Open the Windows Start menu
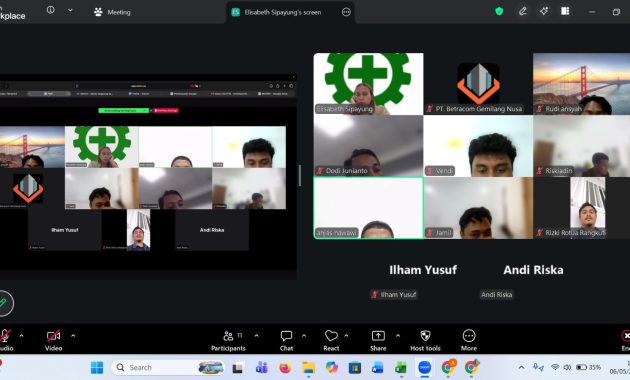The width and height of the screenshot is (630, 380). 97,368
